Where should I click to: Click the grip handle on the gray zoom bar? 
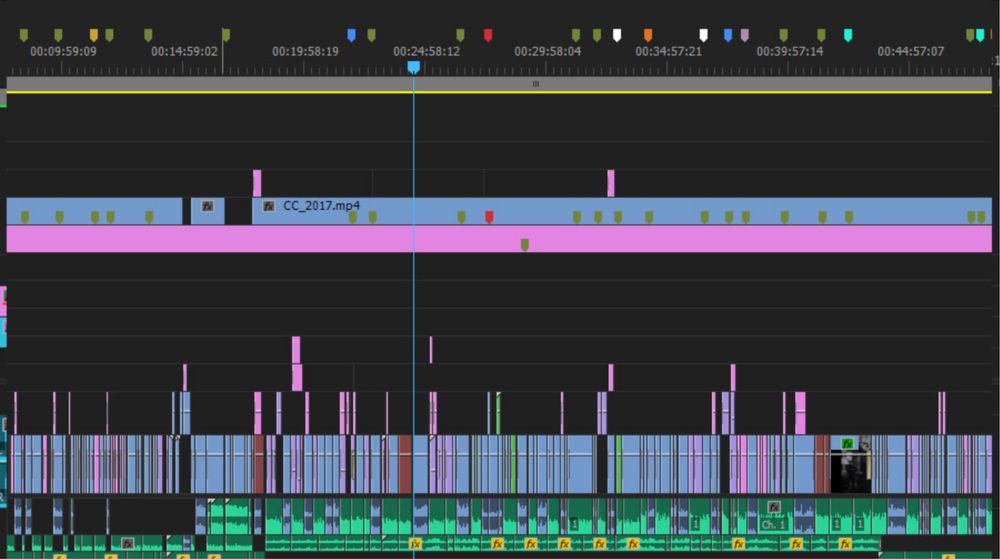(x=536, y=83)
